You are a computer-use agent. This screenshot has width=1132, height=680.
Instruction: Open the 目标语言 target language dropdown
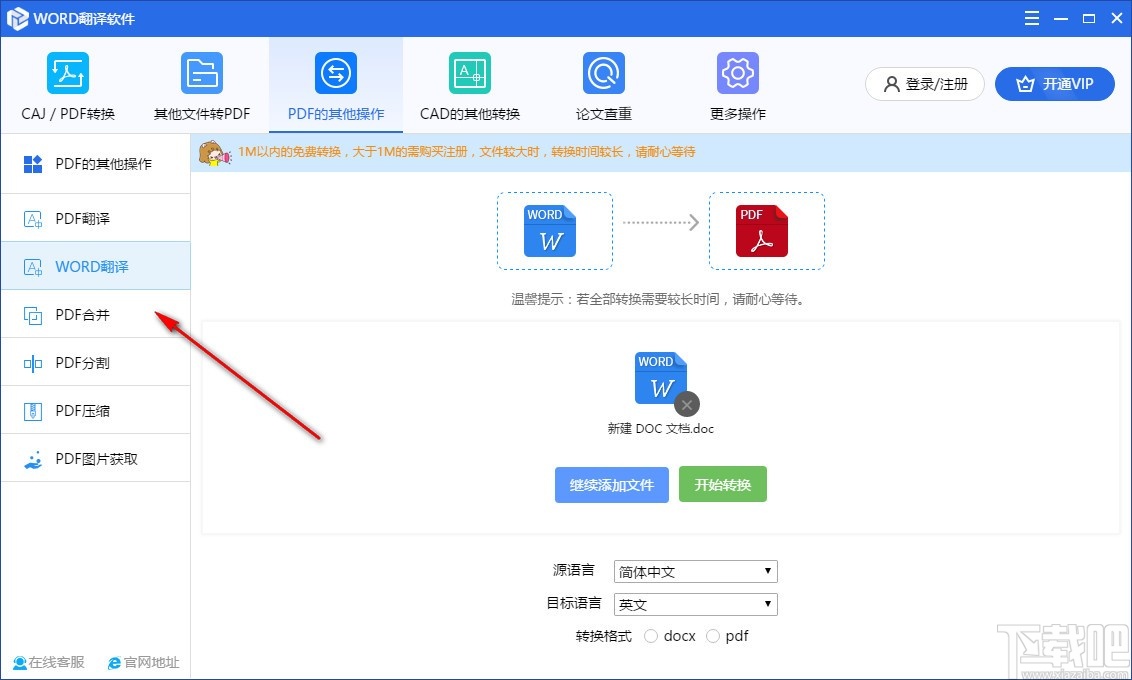pyautogui.click(x=694, y=604)
